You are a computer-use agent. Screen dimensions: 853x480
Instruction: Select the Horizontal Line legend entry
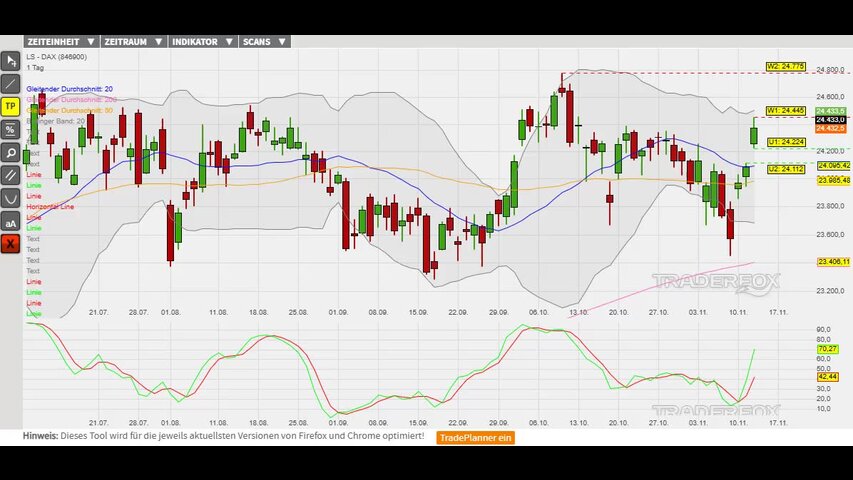[x=49, y=206]
